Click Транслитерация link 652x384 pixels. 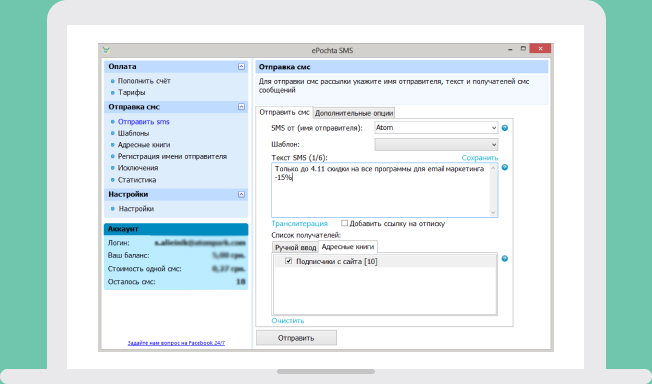[299, 223]
